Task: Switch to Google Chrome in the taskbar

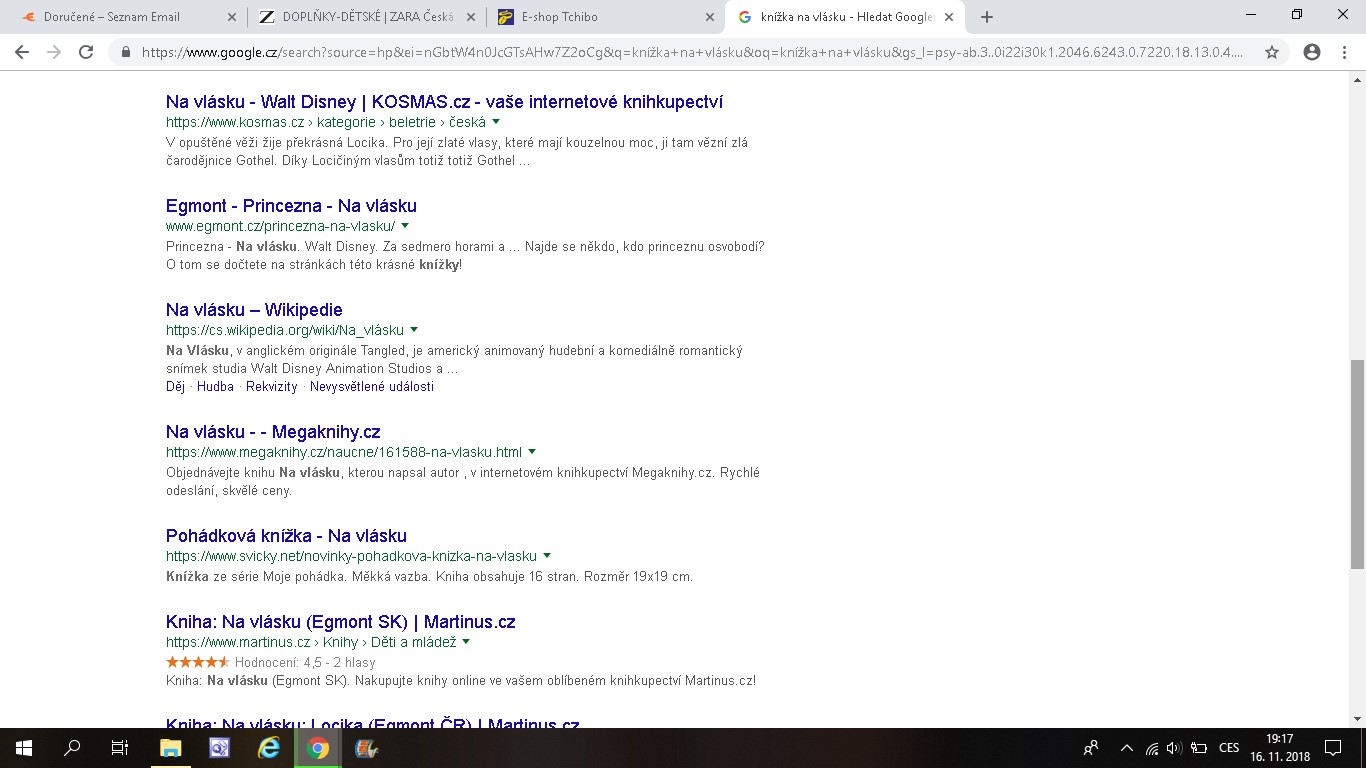Action: (x=318, y=748)
